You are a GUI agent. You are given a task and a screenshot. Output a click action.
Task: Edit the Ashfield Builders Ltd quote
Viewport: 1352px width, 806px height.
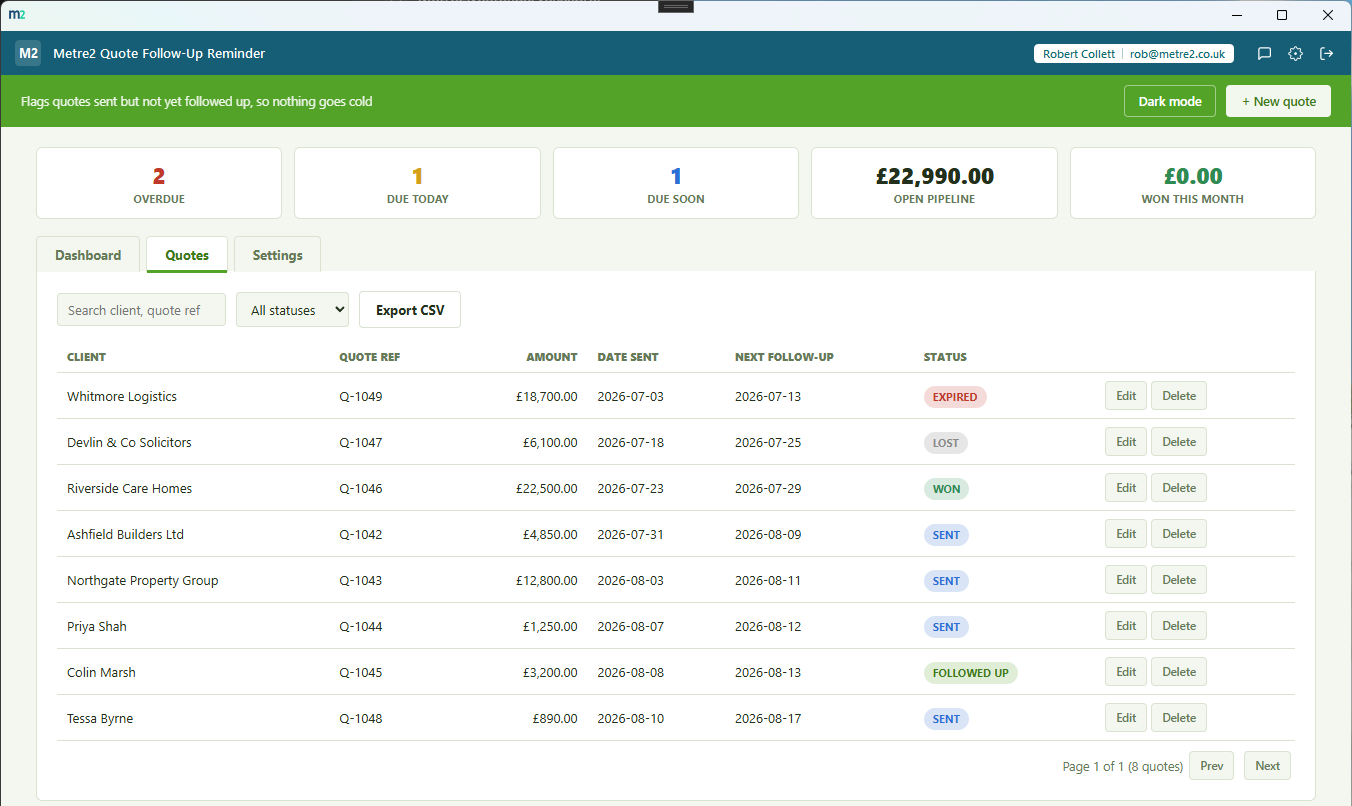pyautogui.click(x=1126, y=534)
